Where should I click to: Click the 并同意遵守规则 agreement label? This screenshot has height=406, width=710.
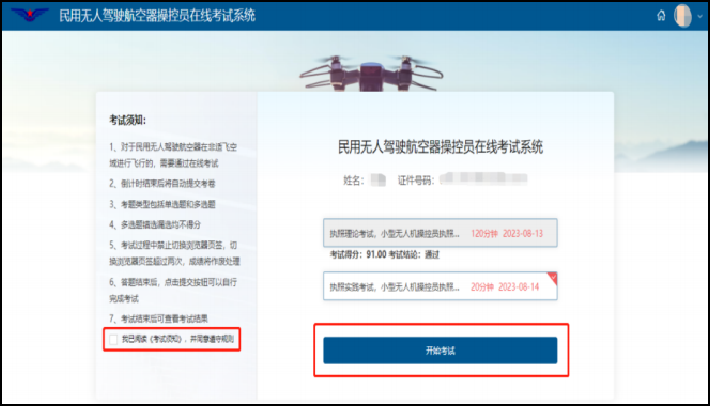click(212, 339)
